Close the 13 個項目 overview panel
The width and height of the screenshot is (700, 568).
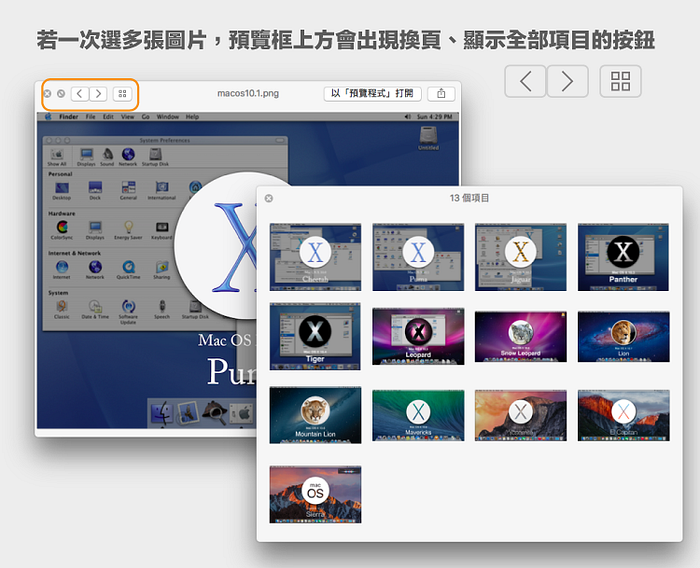pyautogui.click(x=269, y=198)
